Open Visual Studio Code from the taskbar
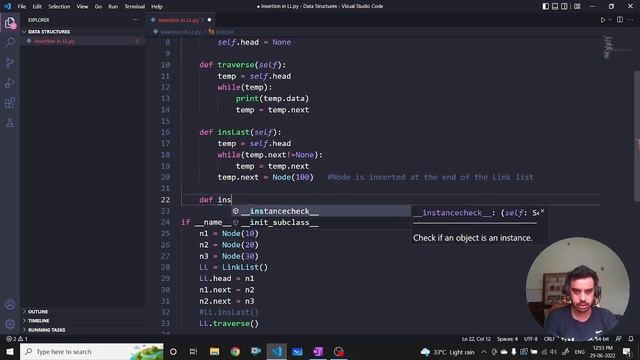Image resolution: width=640 pixels, height=360 pixels. (x=277, y=351)
